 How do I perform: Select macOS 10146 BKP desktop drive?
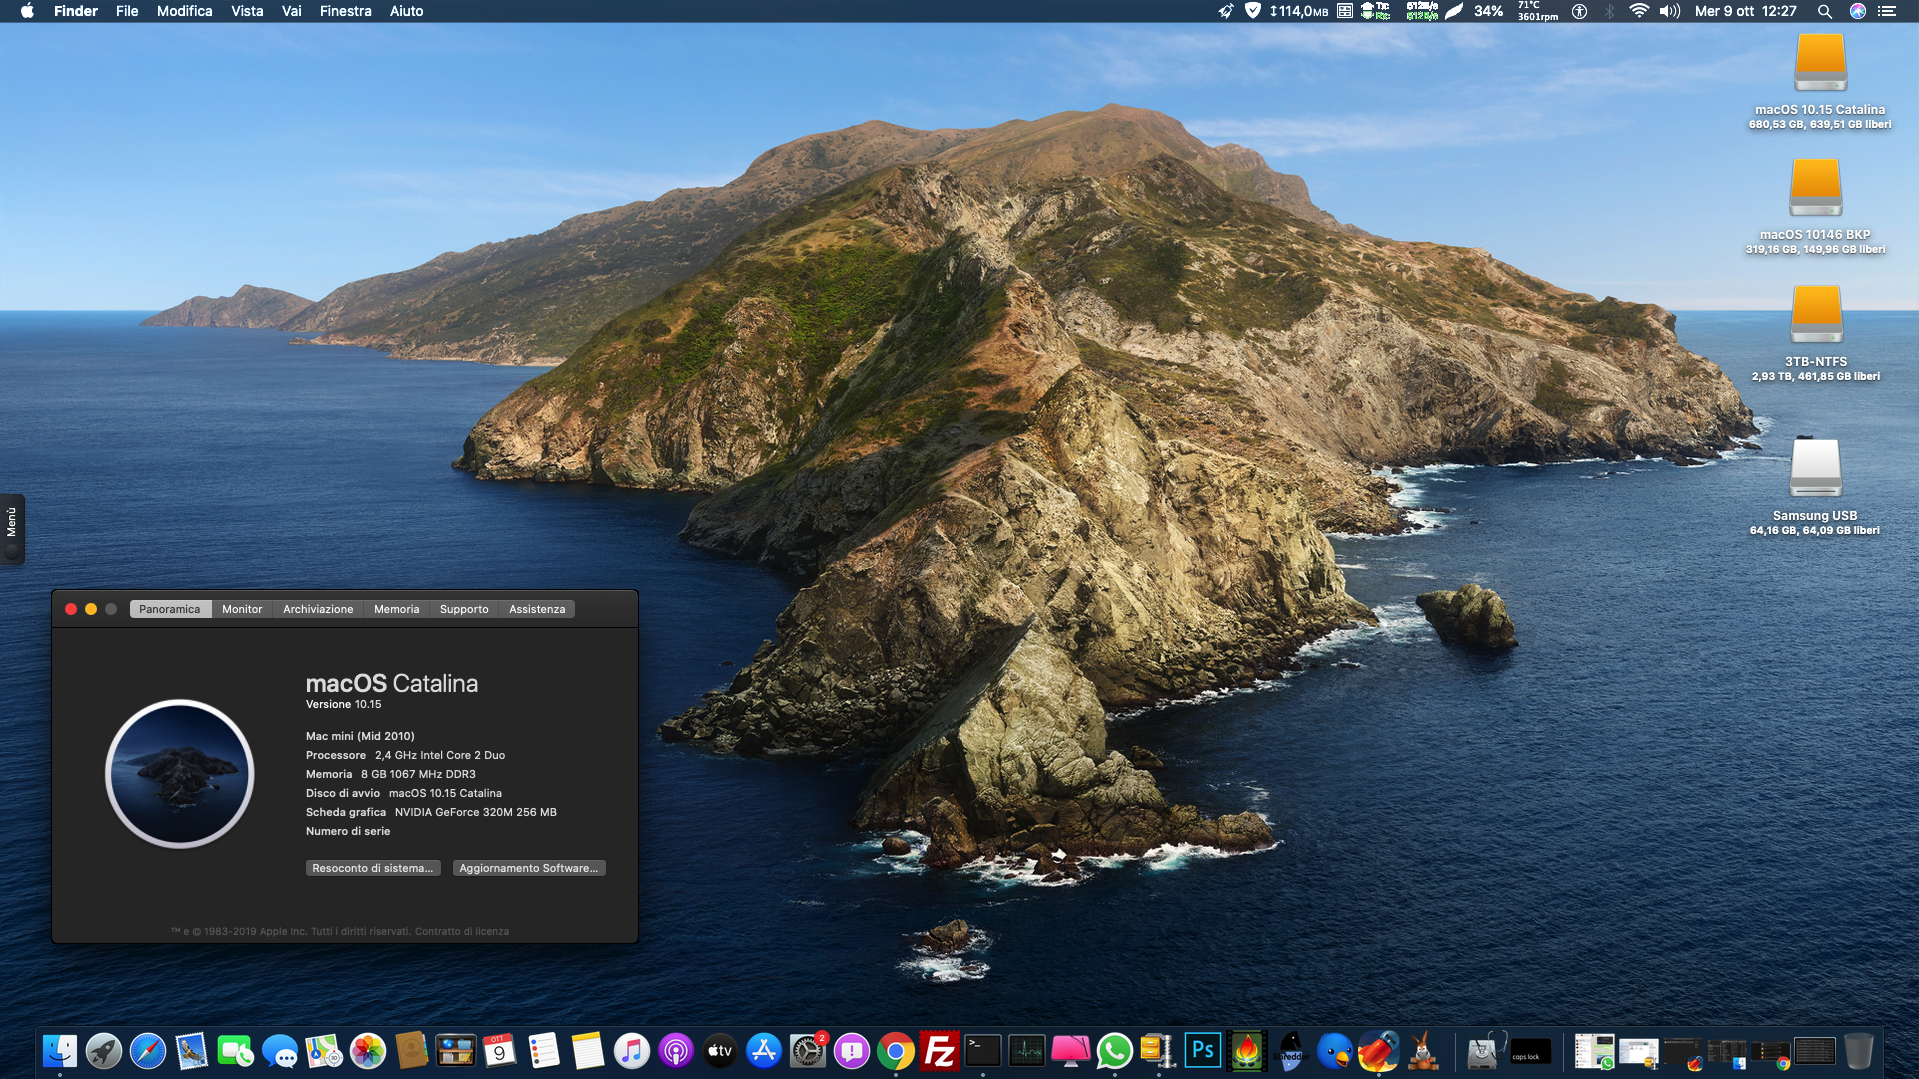coord(1816,207)
